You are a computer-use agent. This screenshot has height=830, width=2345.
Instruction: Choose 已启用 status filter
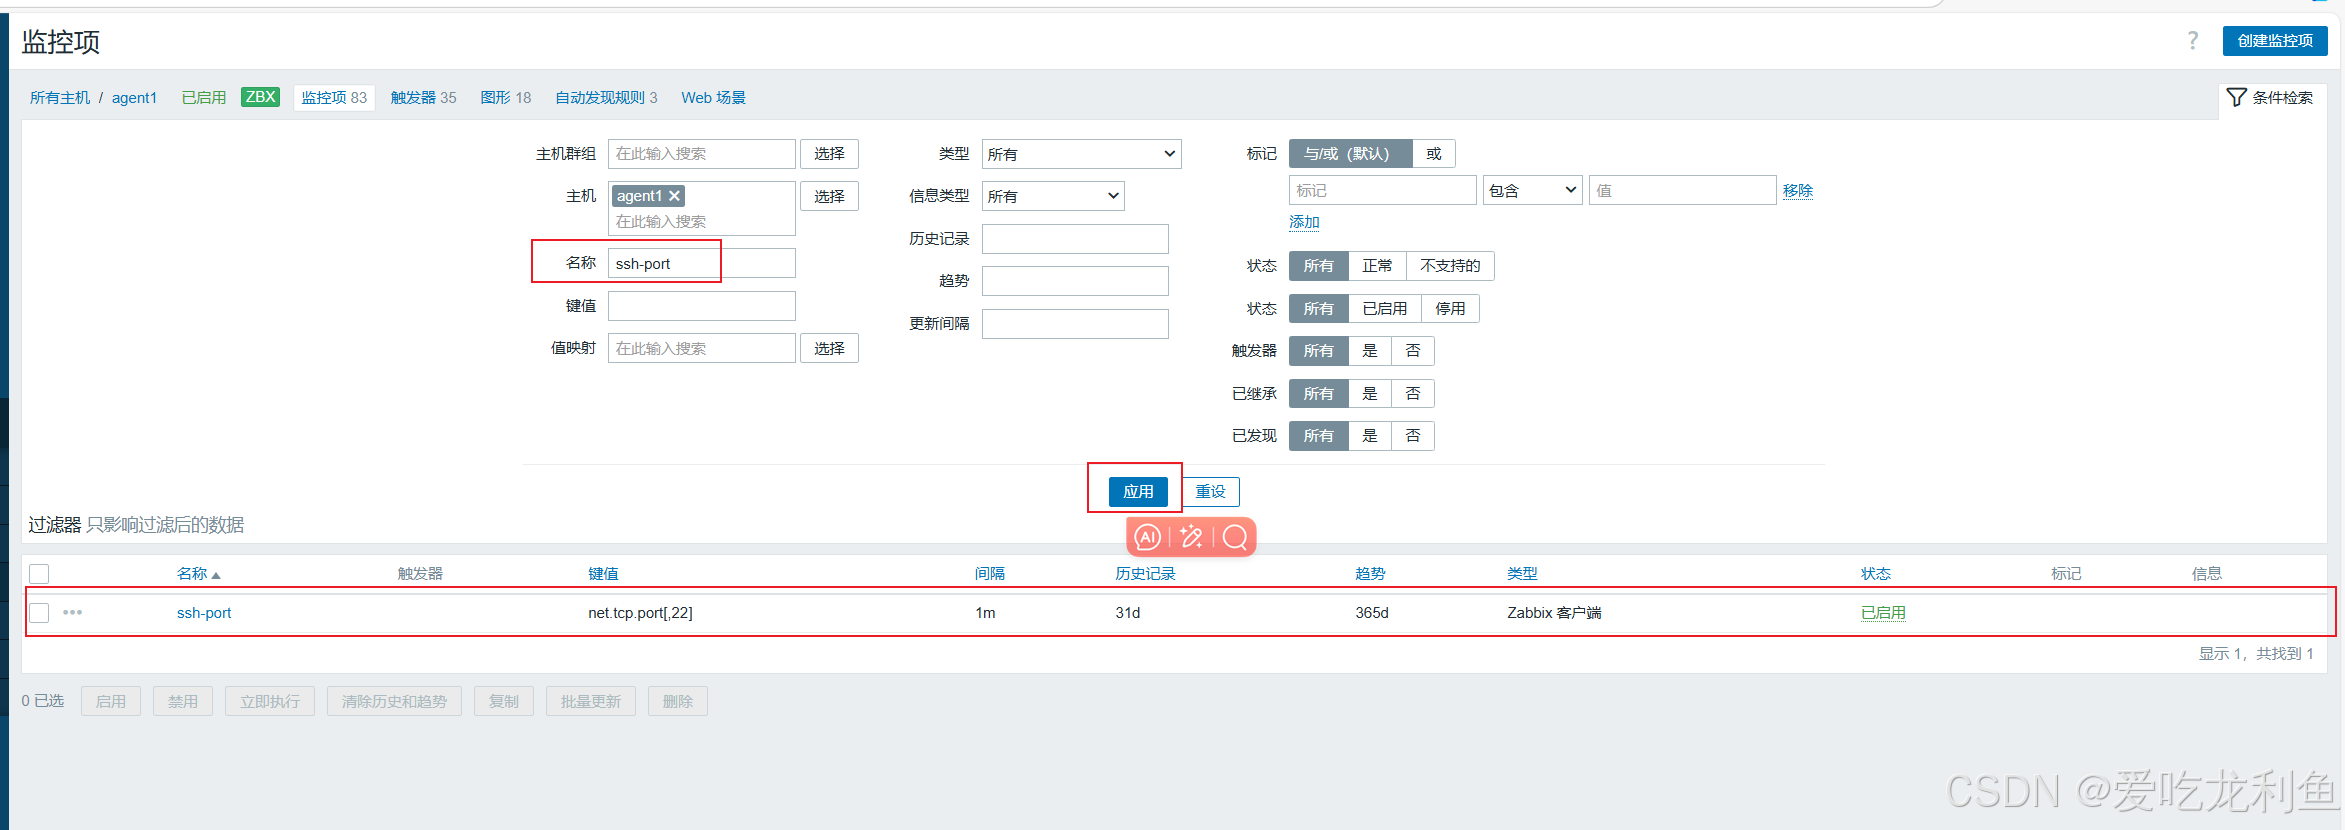(x=1384, y=309)
